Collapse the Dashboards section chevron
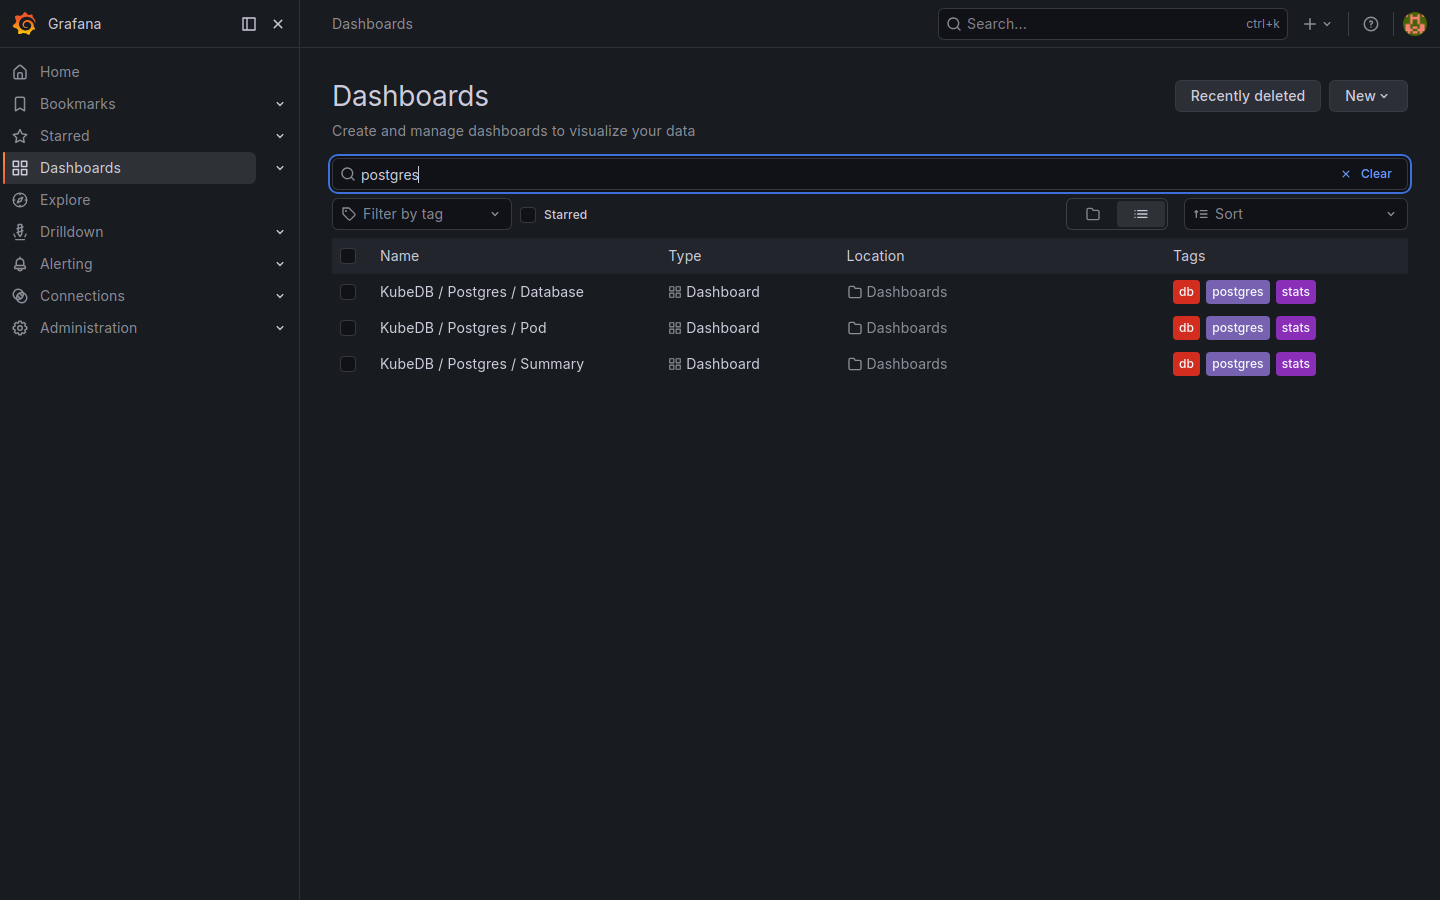The height and width of the screenshot is (900, 1440). coord(280,168)
